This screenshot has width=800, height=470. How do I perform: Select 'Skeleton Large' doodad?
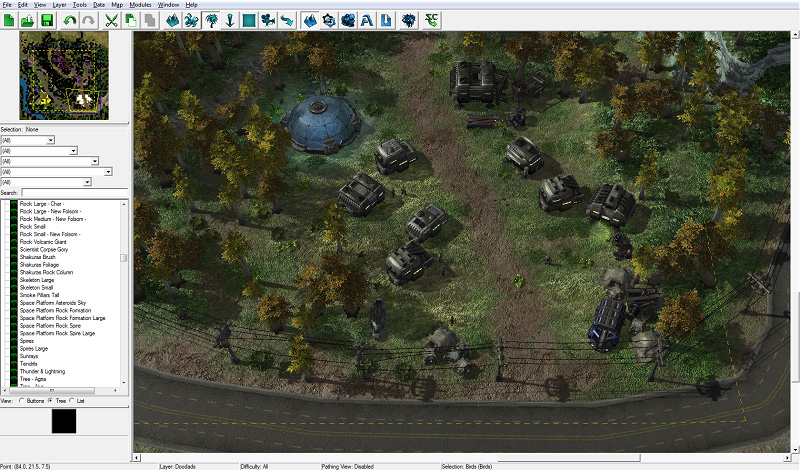tap(37, 280)
